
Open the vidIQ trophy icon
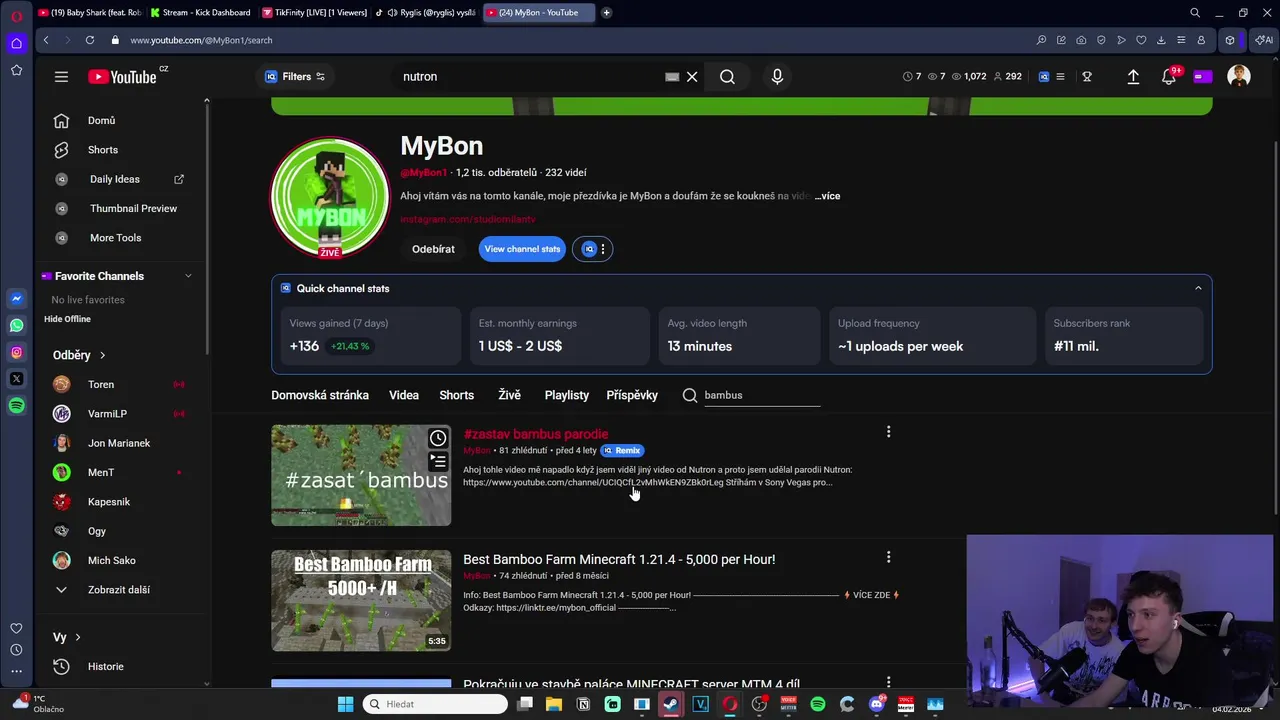pos(1087,77)
